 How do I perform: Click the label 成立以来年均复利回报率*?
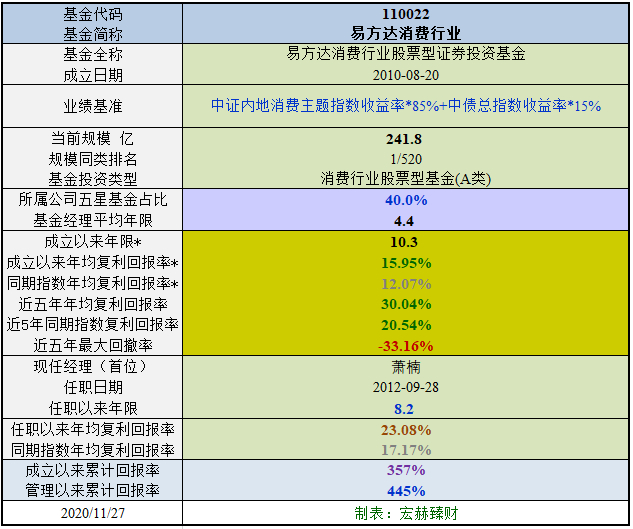pos(92,263)
